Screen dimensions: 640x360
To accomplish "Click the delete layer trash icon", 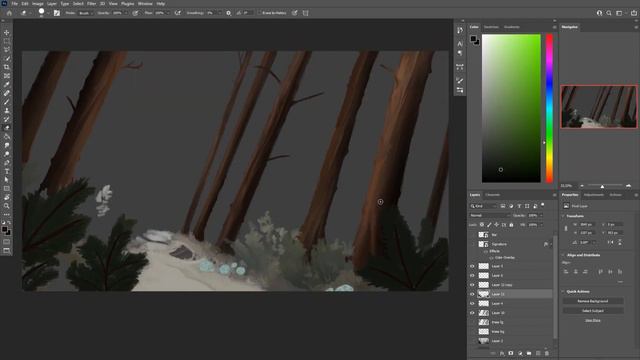I will [x=547, y=353].
